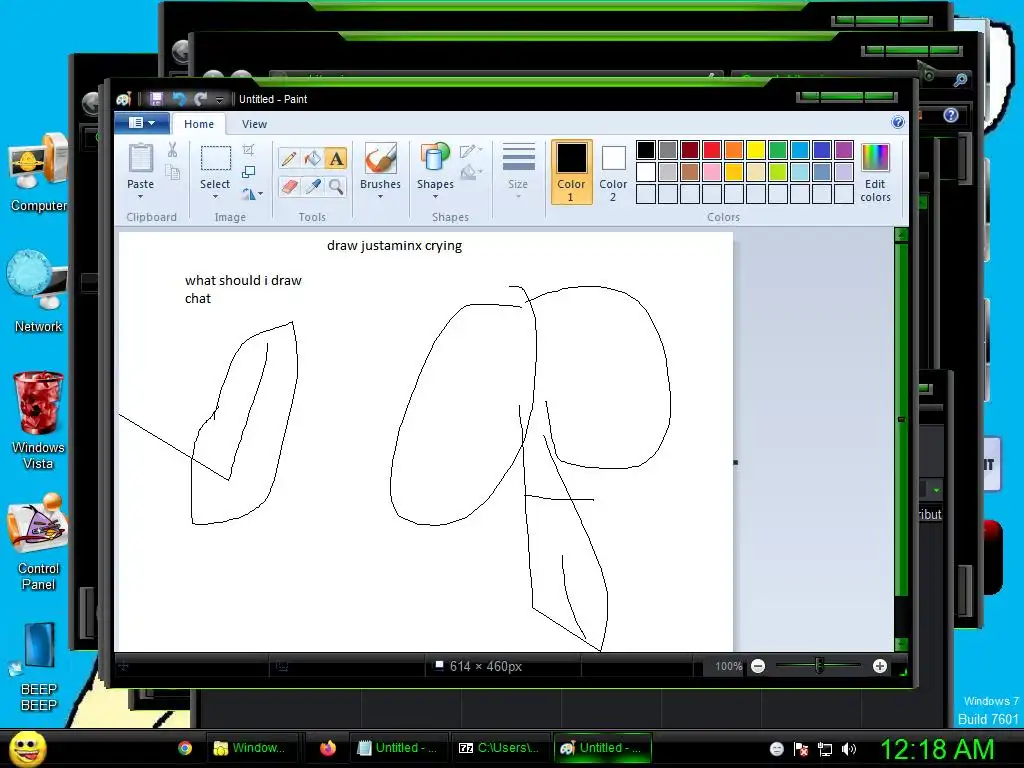
Task: Switch to the Home ribbon tab
Action: point(199,124)
